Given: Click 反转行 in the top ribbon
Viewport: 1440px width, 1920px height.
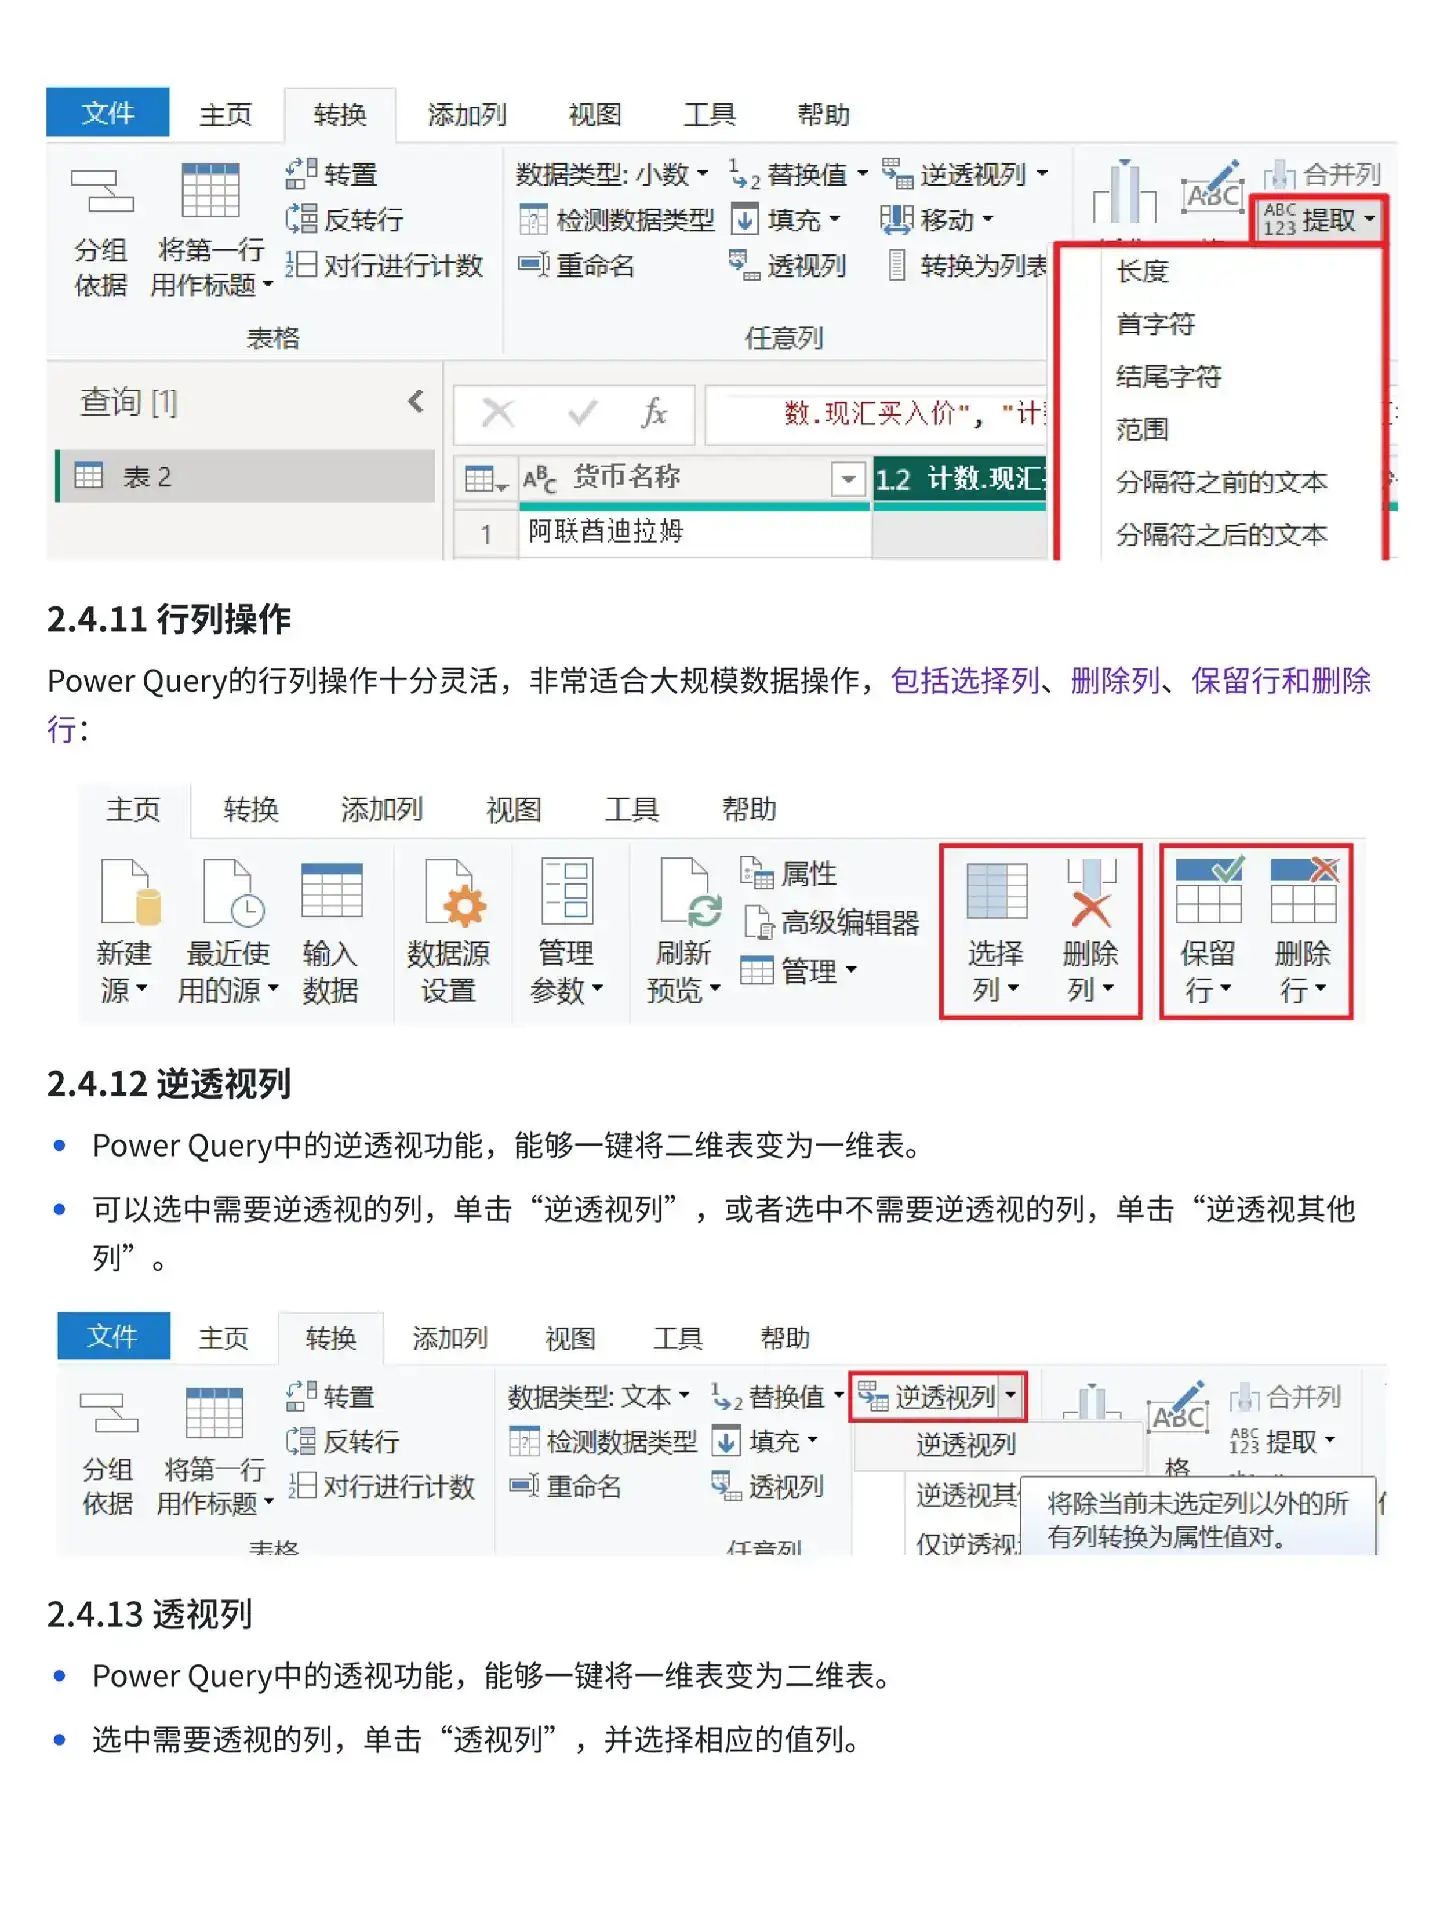Looking at the screenshot, I should (344, 219).
